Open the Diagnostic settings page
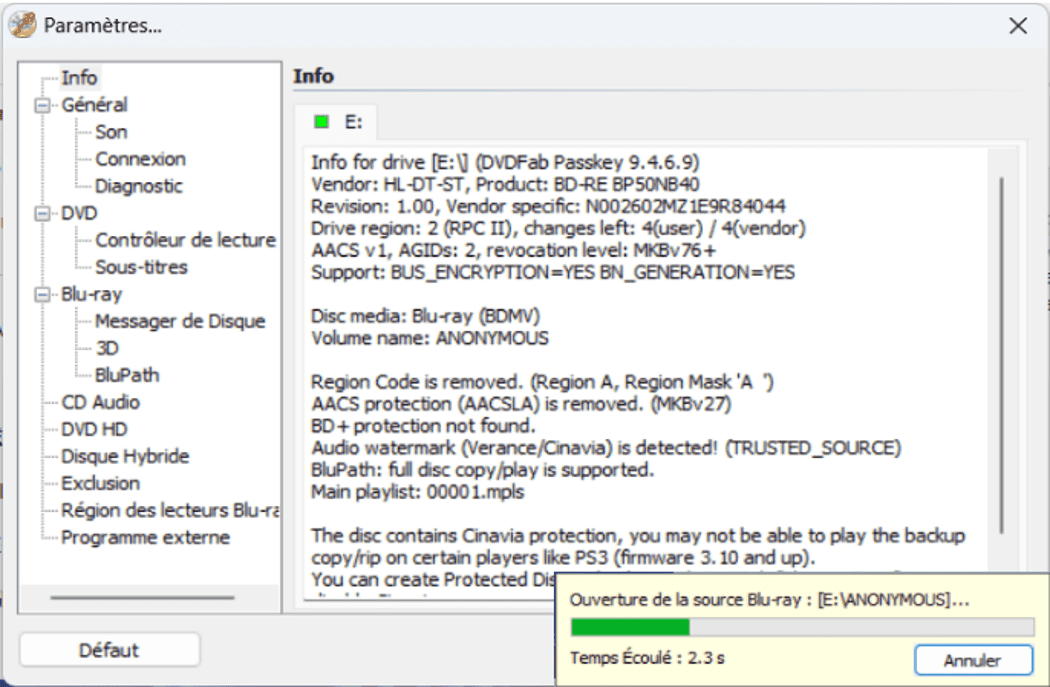Image resolution: width=1050 pixels, height=687 pixels. pos(139,186)
